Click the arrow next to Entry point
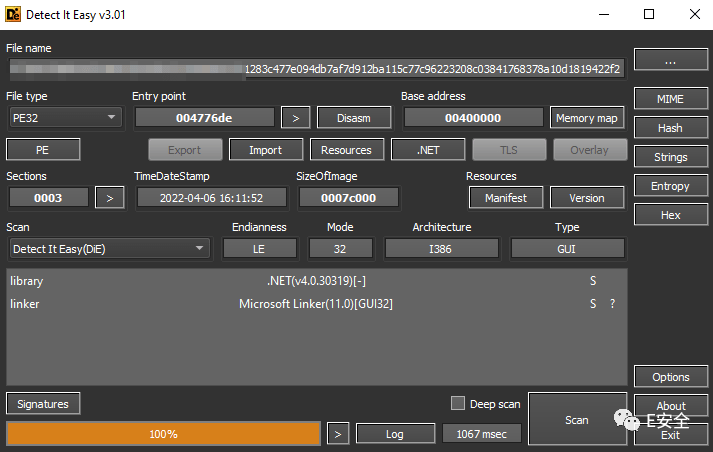713x452 pixels. click(x=296, y=118)
